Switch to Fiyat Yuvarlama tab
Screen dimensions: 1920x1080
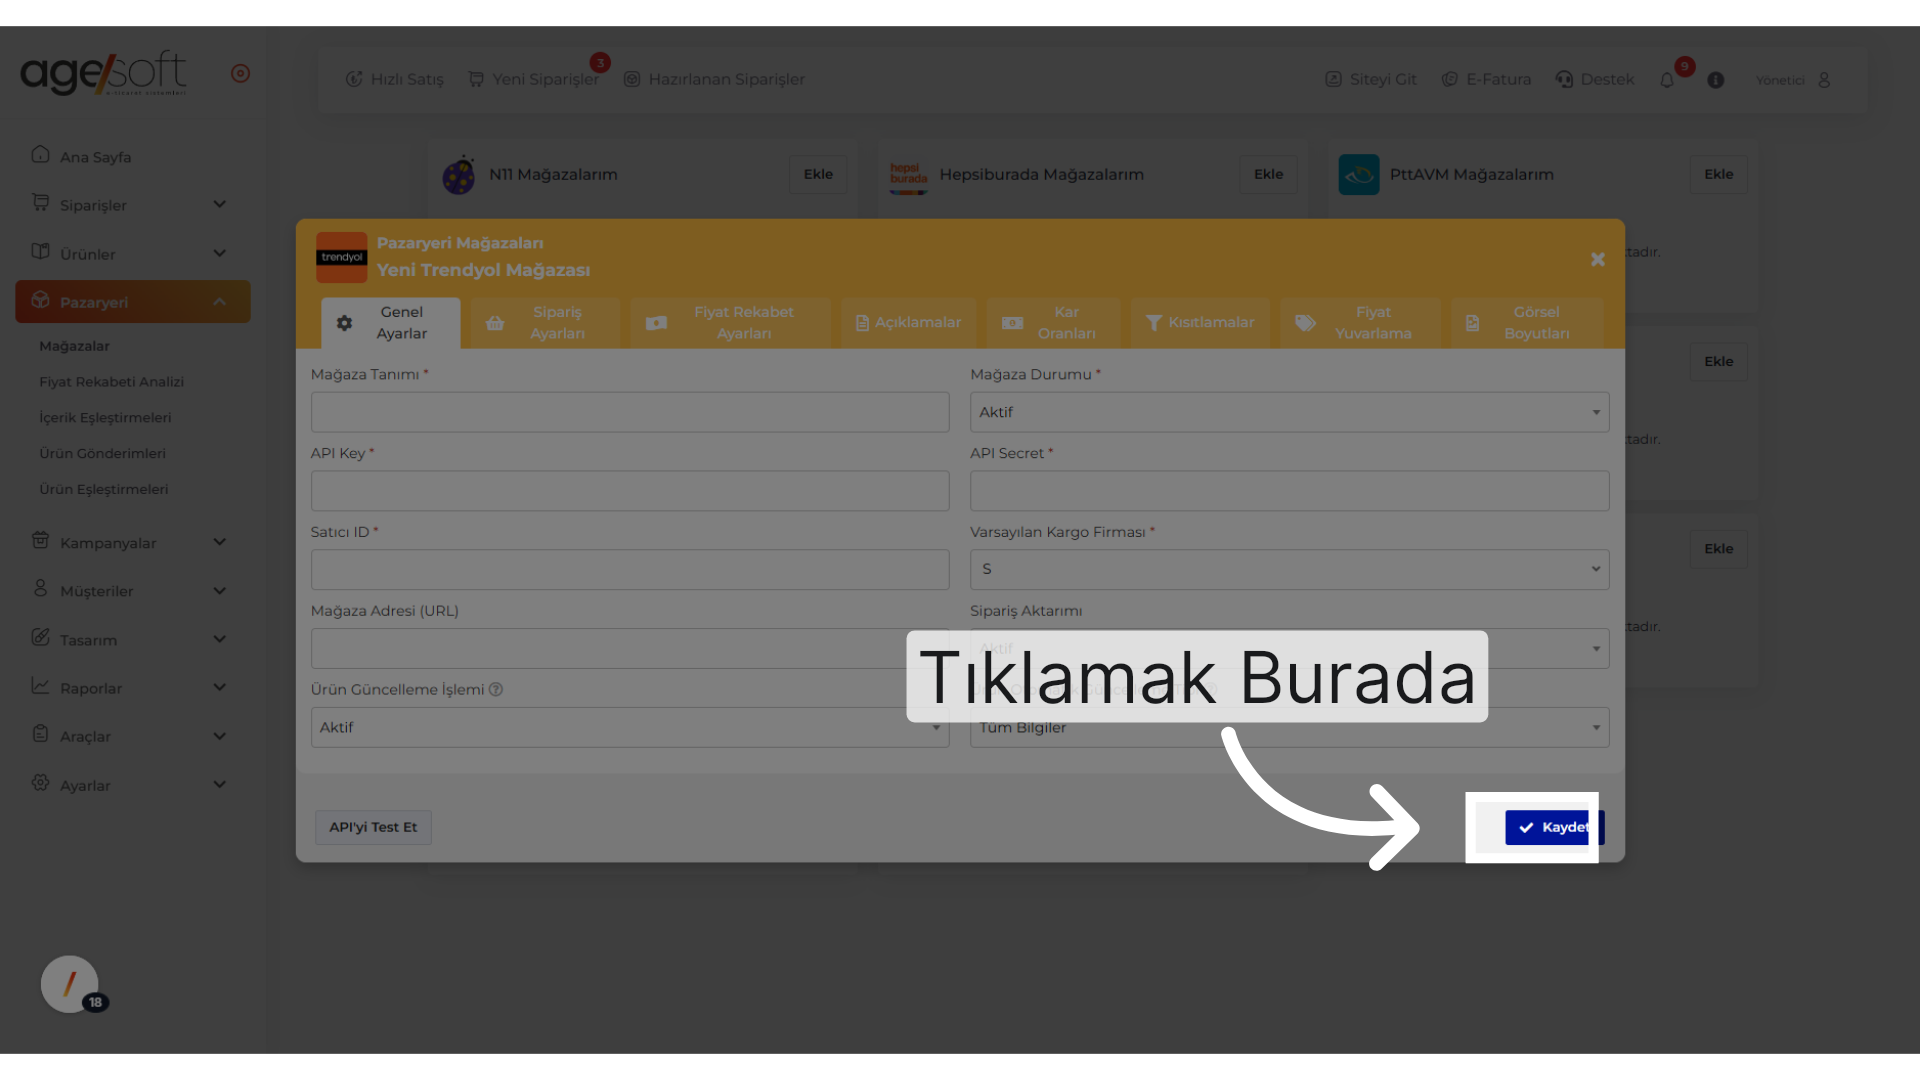[x=1361, y=323]
